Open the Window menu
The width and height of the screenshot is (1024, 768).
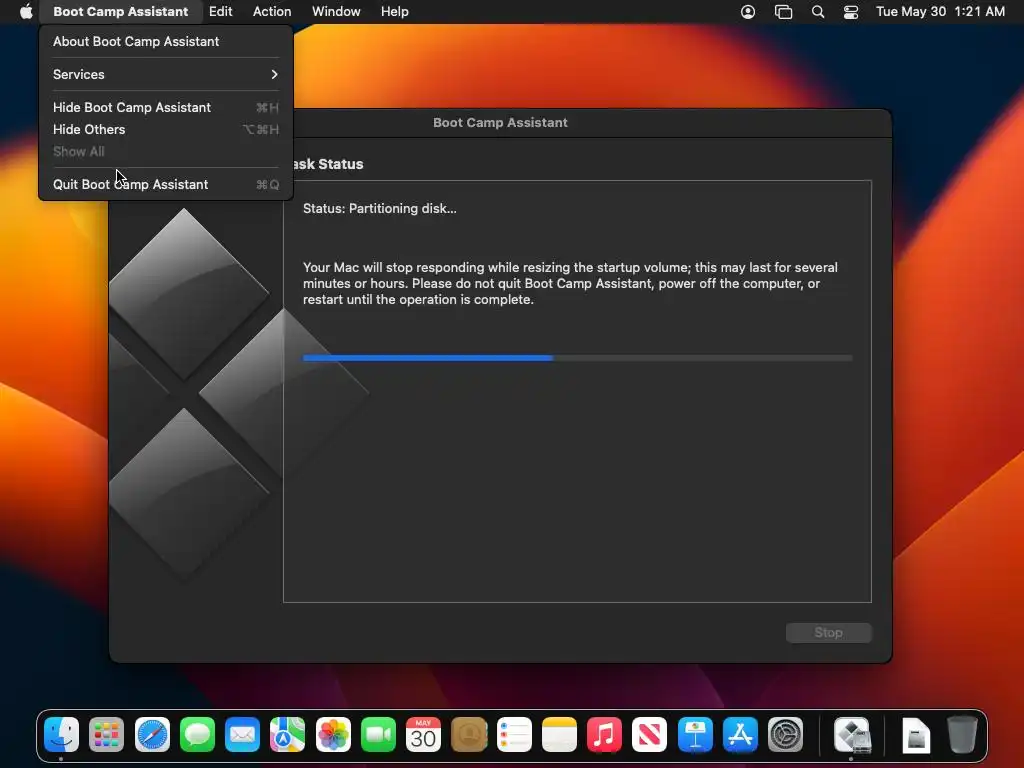coord(336,12)
